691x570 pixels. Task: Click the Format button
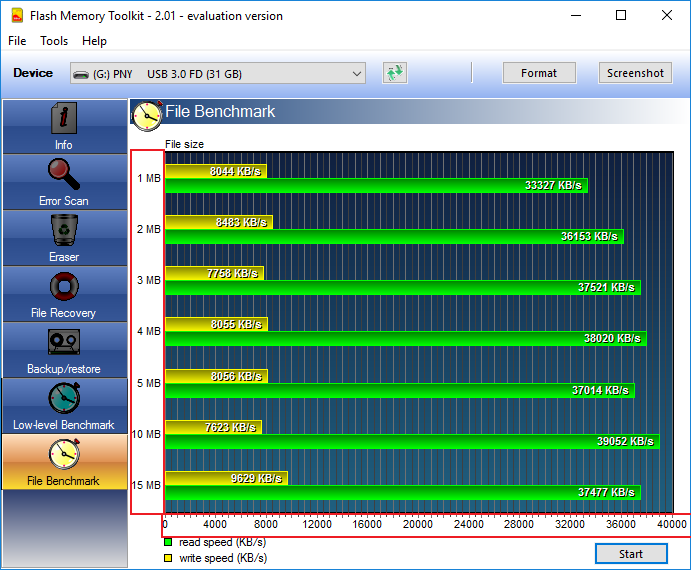pos(539,73)
